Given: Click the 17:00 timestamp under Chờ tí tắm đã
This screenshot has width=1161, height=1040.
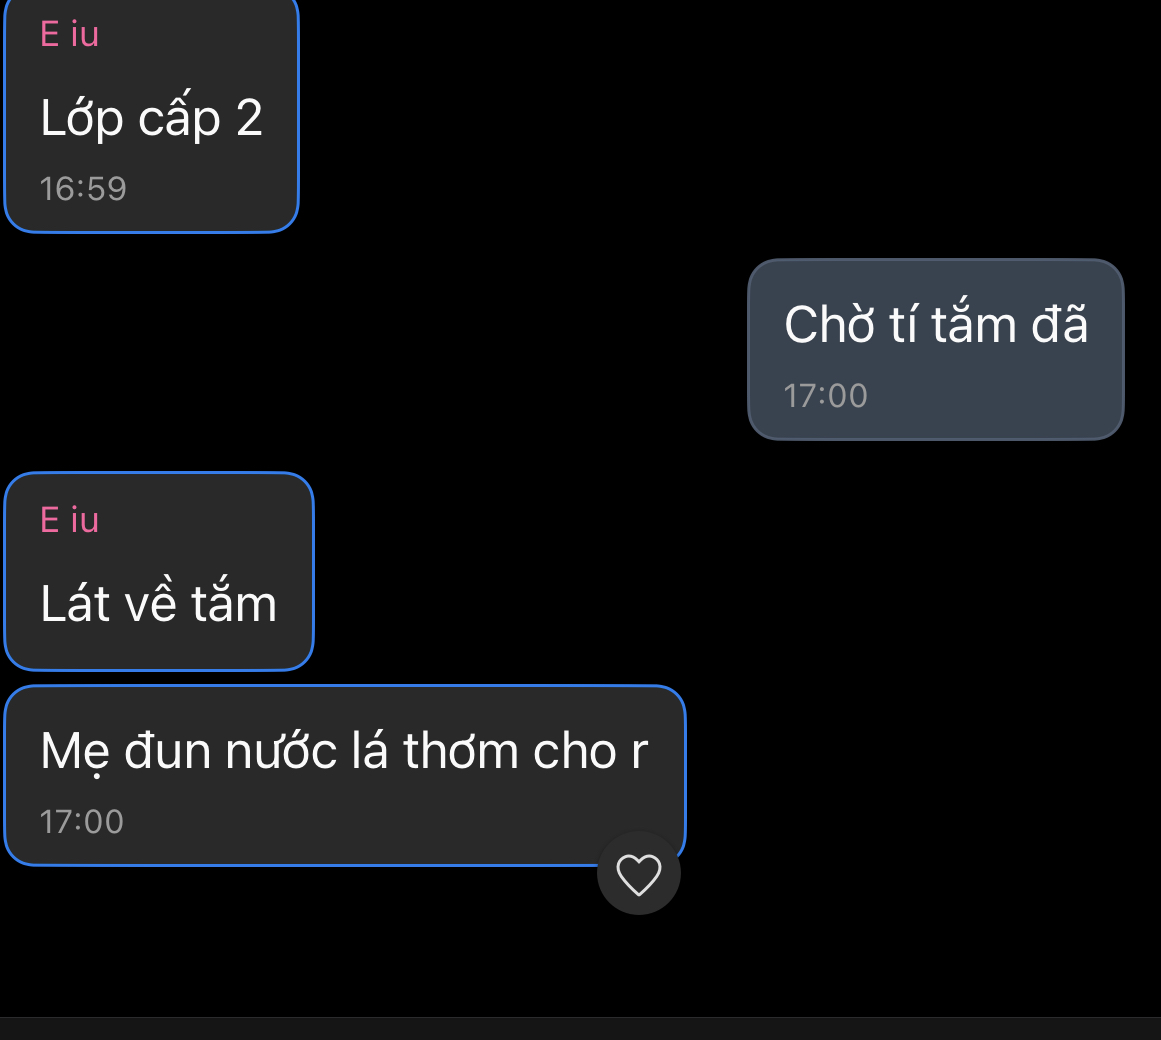Looking at the screenshot, I should coord(826,396).
